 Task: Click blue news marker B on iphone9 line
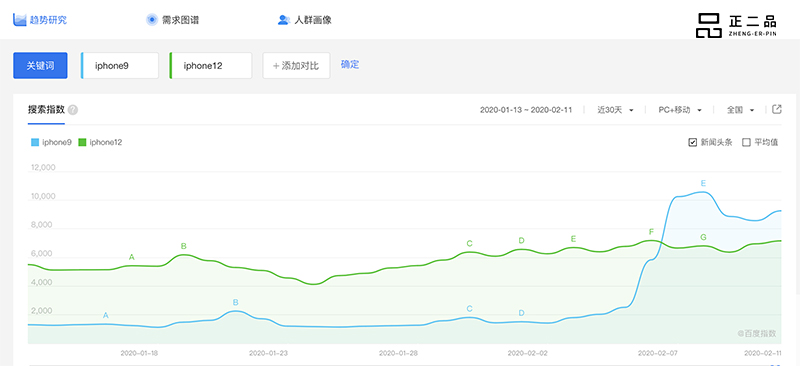(x=235, y=302)
